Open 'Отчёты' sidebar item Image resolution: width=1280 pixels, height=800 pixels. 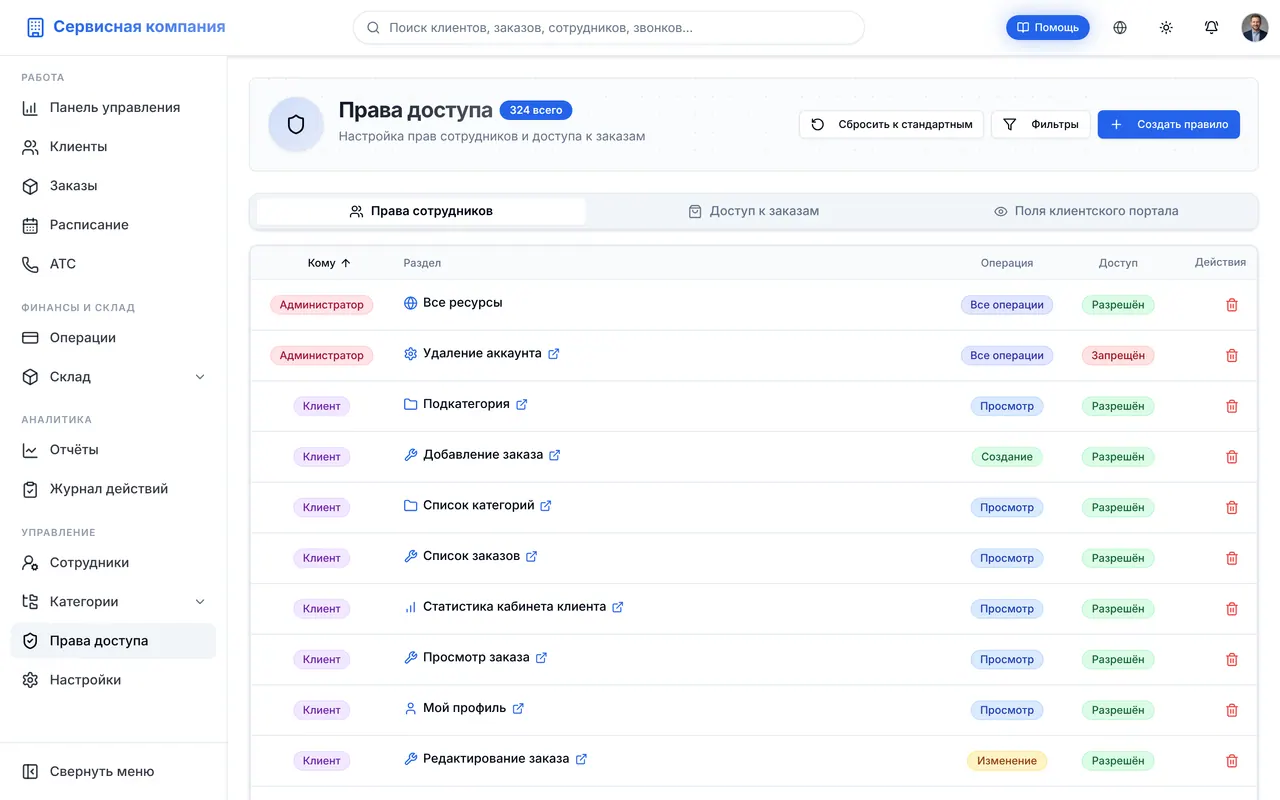pyautogui.click(x=113, y=450)
